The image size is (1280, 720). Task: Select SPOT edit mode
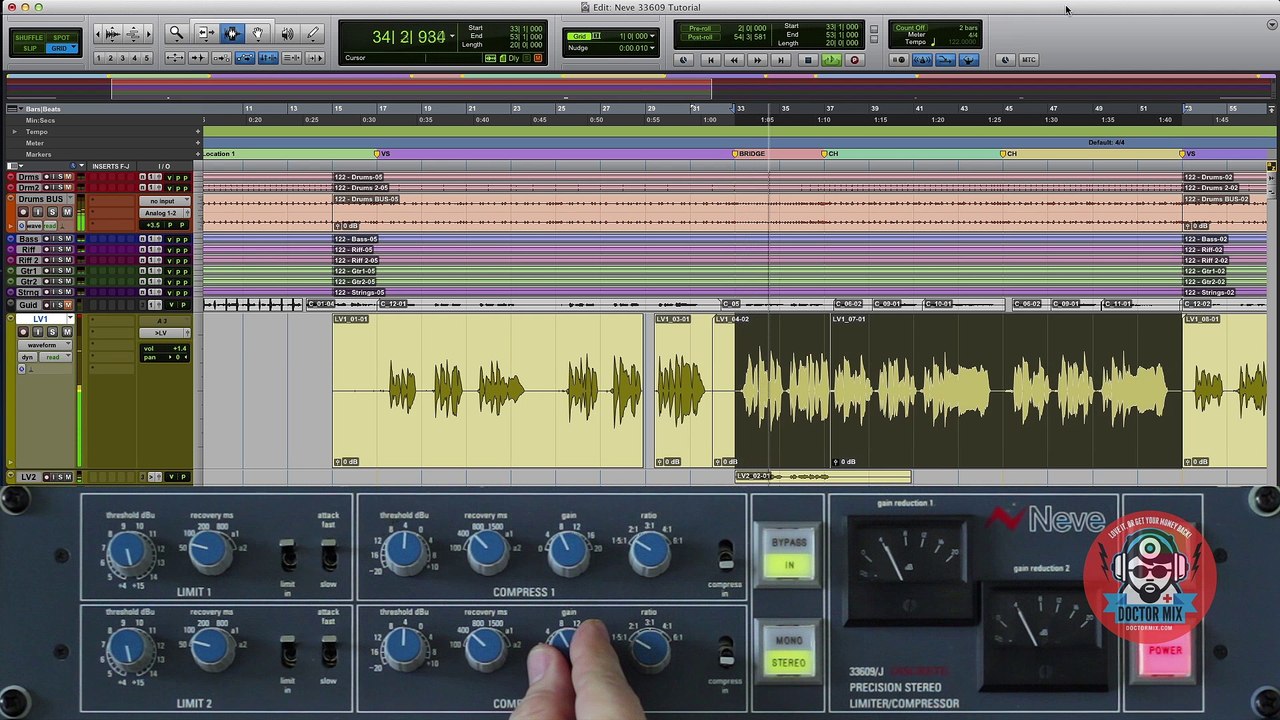click(61, 38)
